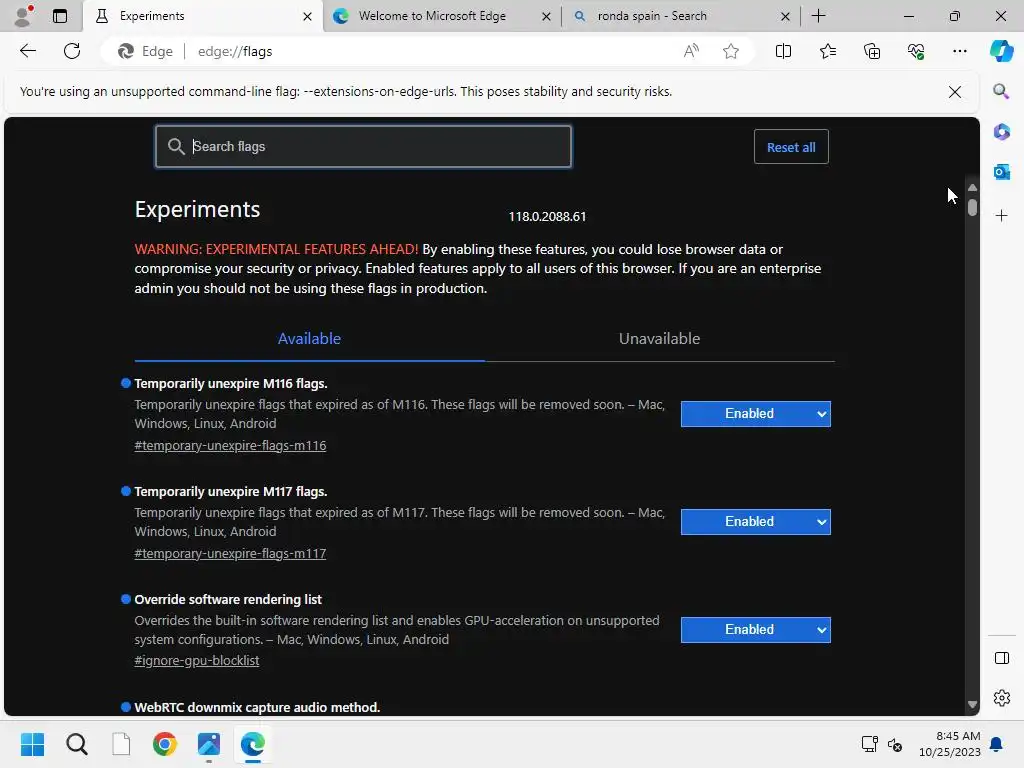
Task: Open the Copilot sidebar icon
Action: tap(1002, 51)
